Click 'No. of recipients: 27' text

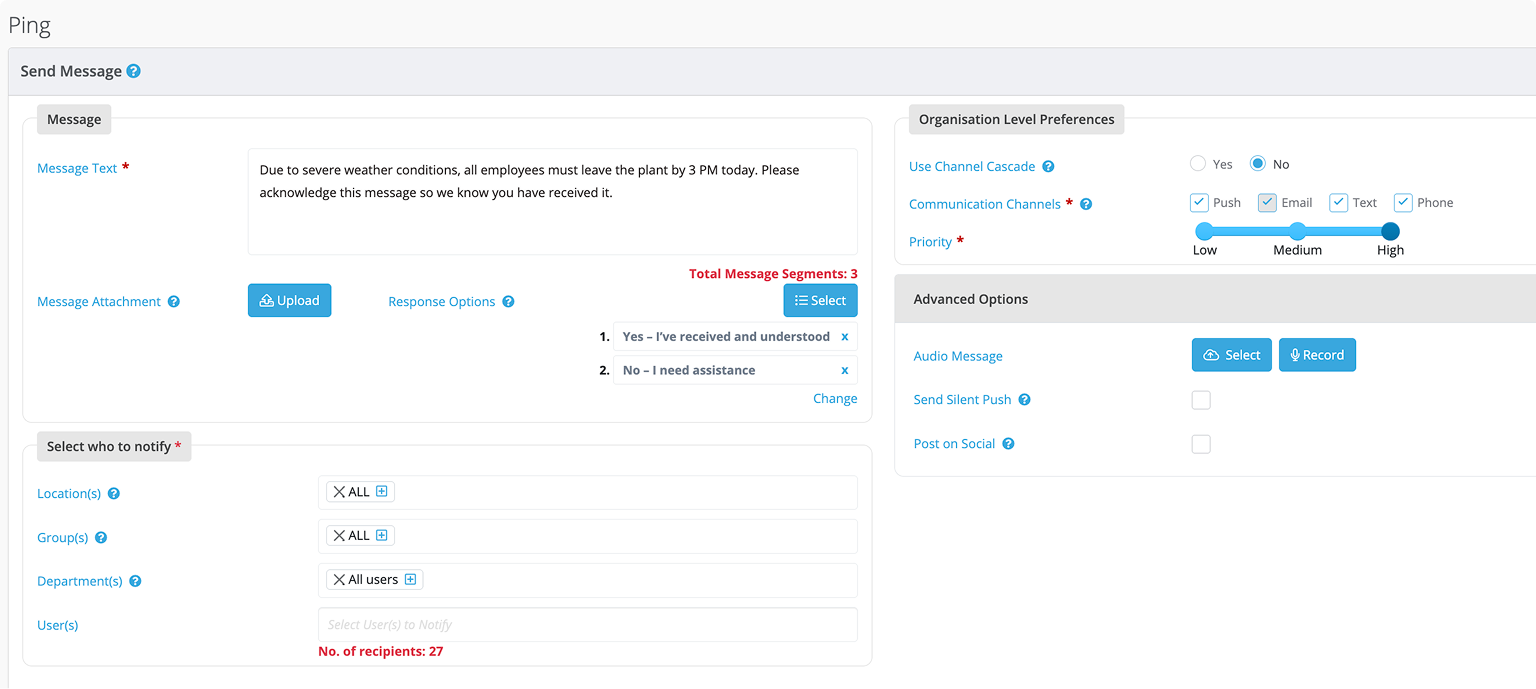[x=380, y=651]
